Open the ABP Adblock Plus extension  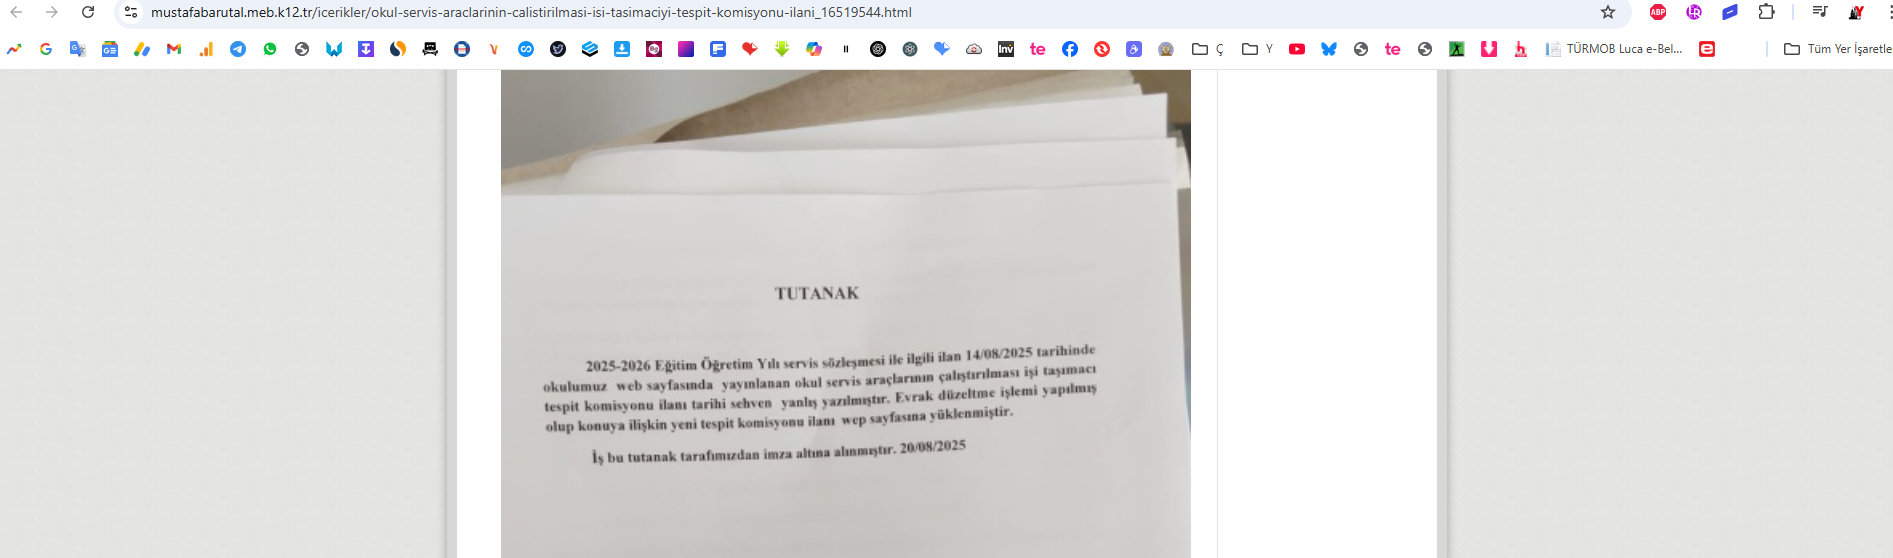pos(1658,12)
